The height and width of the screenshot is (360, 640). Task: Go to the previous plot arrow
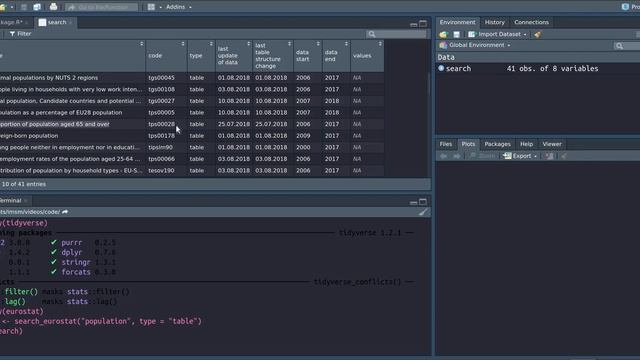click(444, 156)
